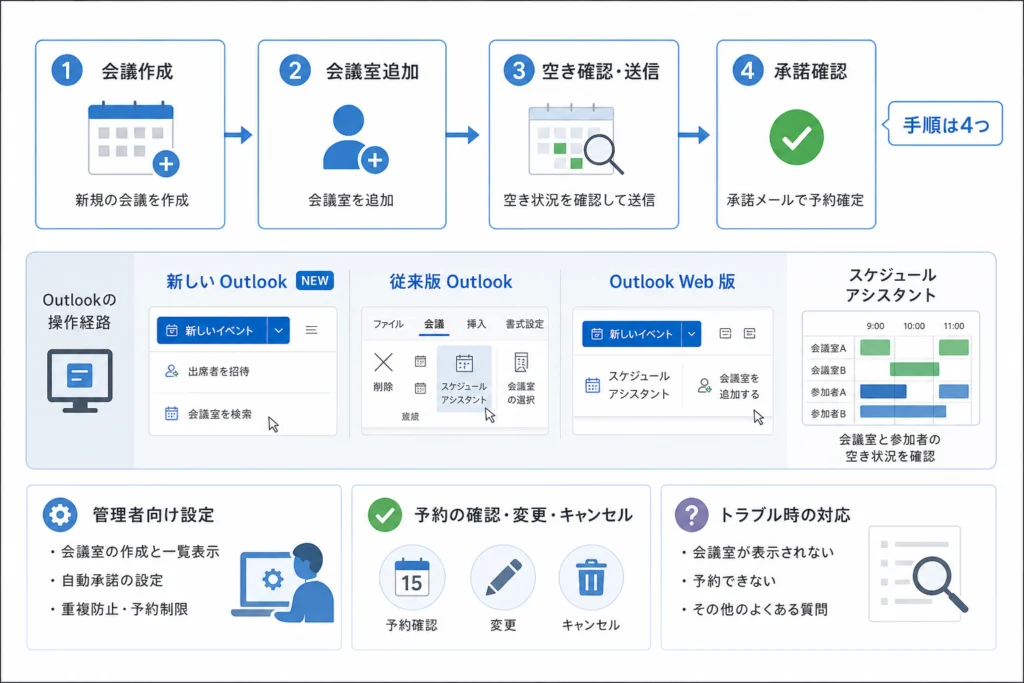Click the 新規の会議を作成 caption

click(132, 200)
